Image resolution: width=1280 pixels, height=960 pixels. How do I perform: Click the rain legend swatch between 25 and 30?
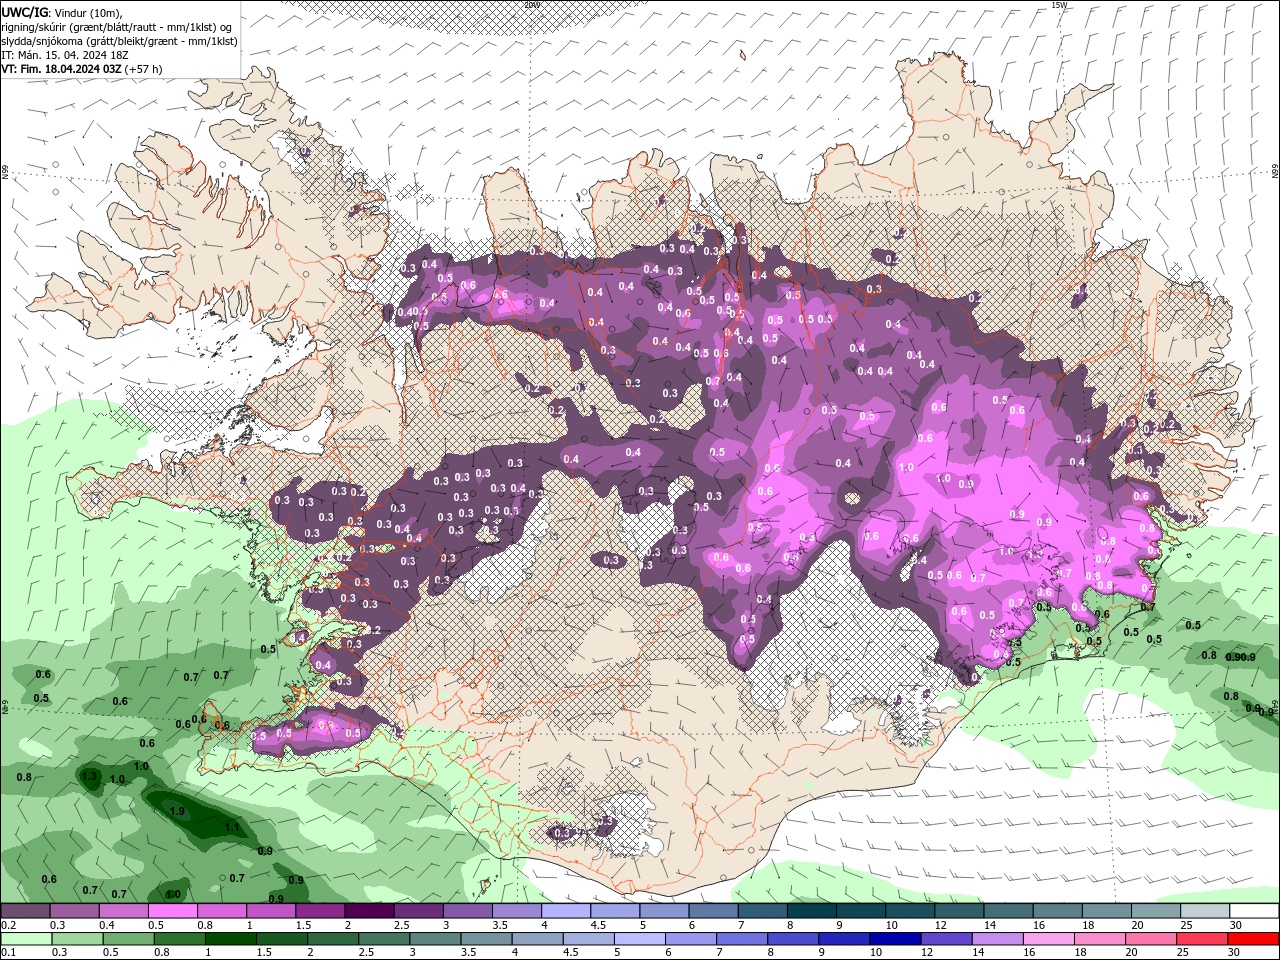[1202, 939]
